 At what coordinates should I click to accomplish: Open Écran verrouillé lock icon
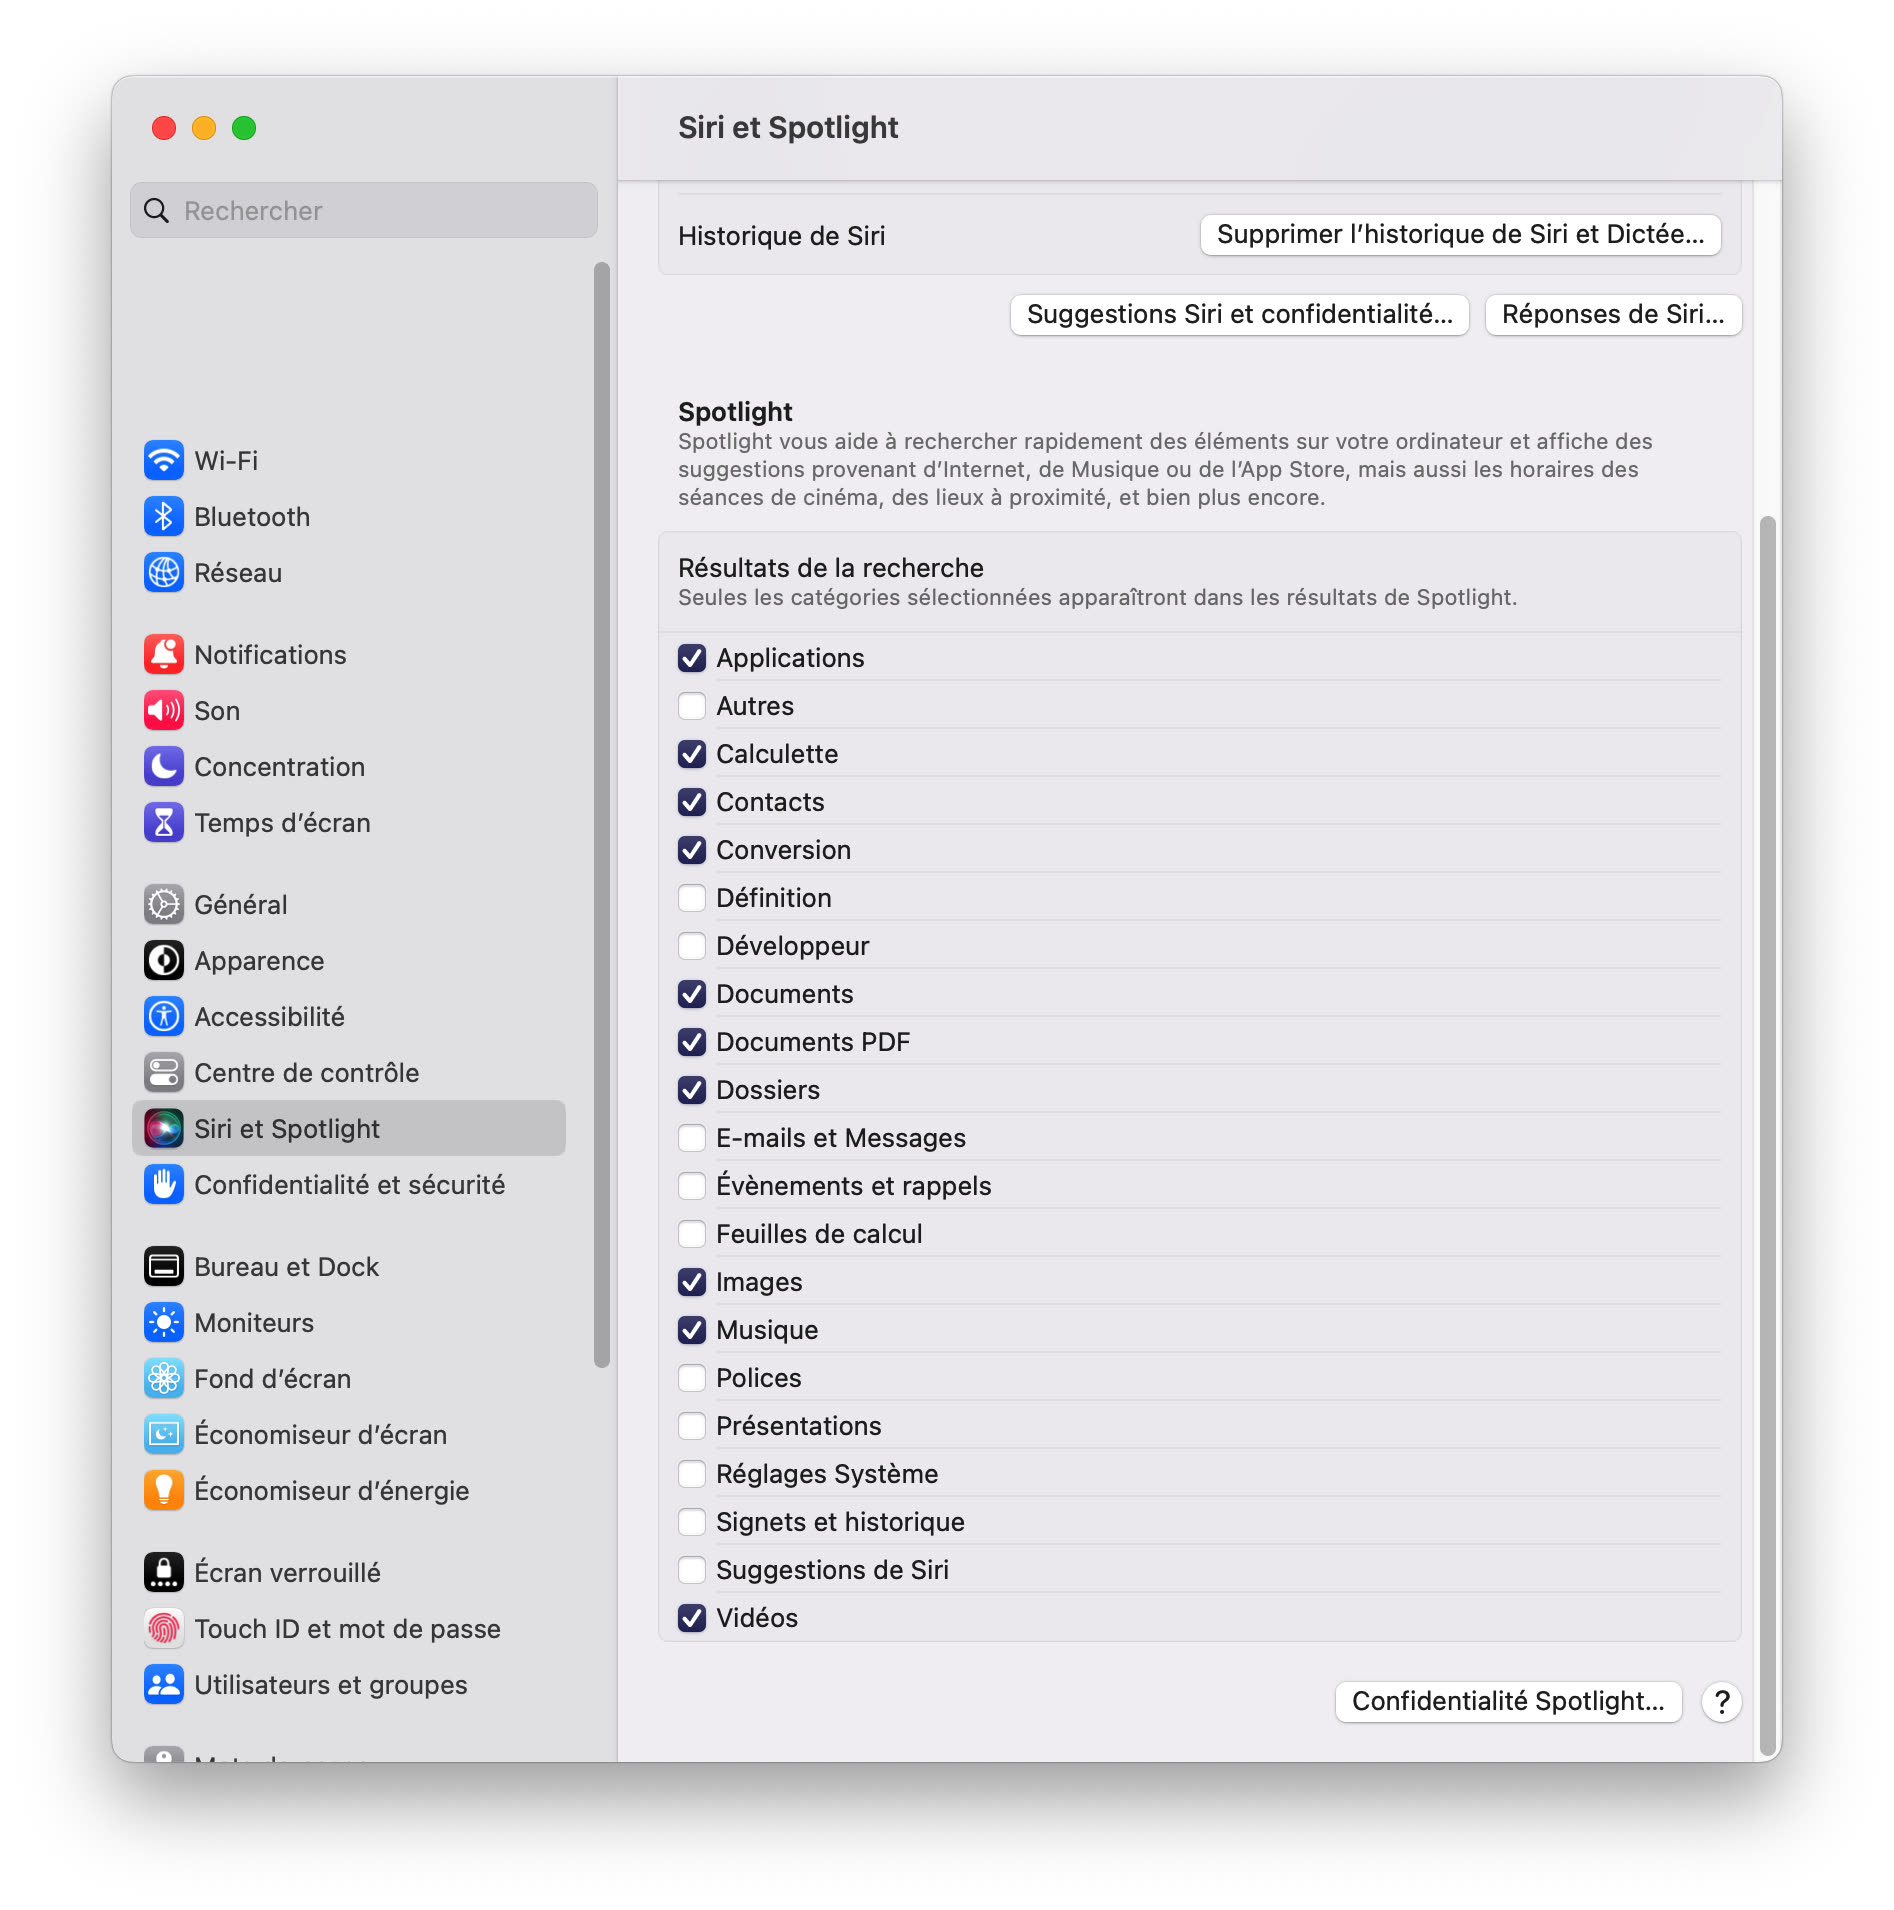coord(163,1572)
